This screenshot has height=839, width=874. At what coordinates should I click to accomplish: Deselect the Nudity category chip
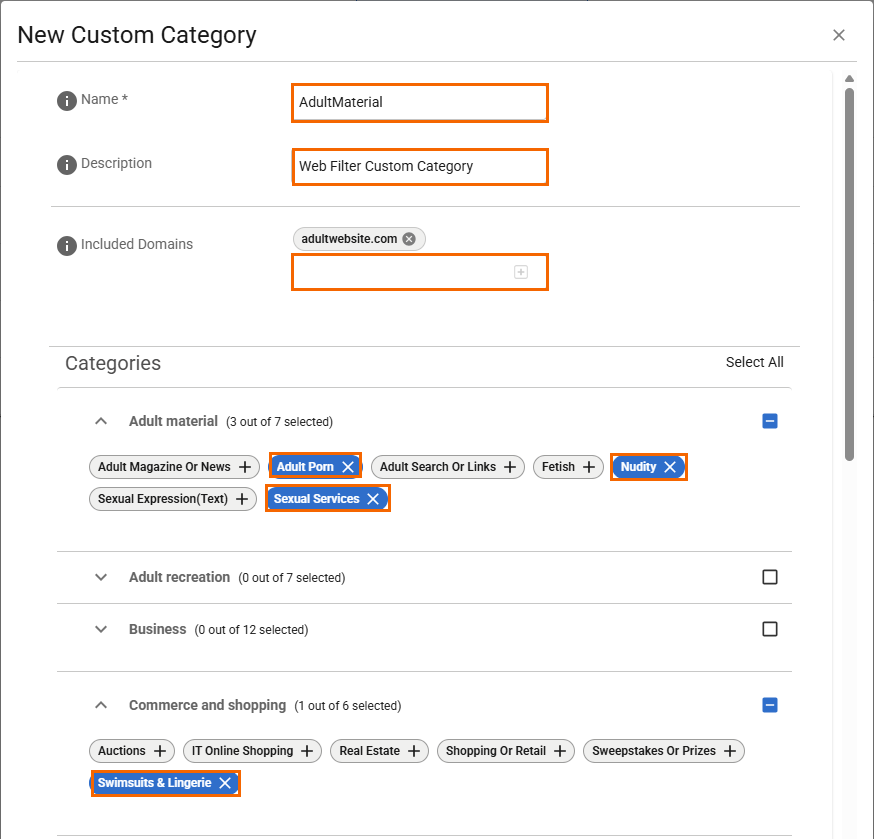[670, 467]
